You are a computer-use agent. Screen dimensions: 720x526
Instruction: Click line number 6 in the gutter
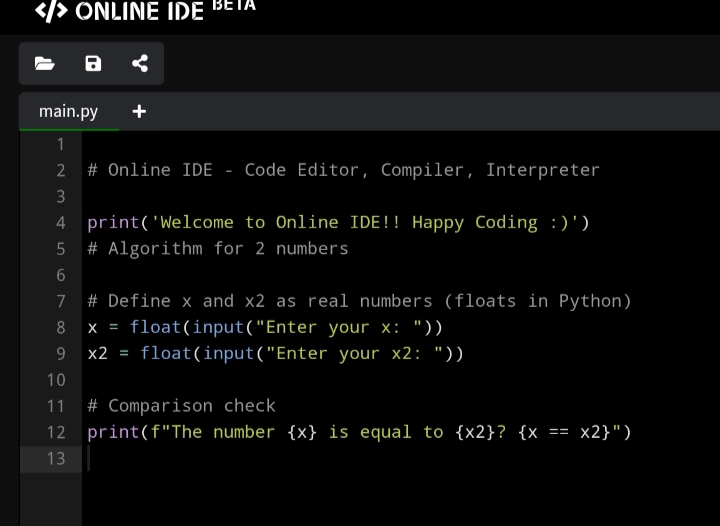tap(61, 275)
